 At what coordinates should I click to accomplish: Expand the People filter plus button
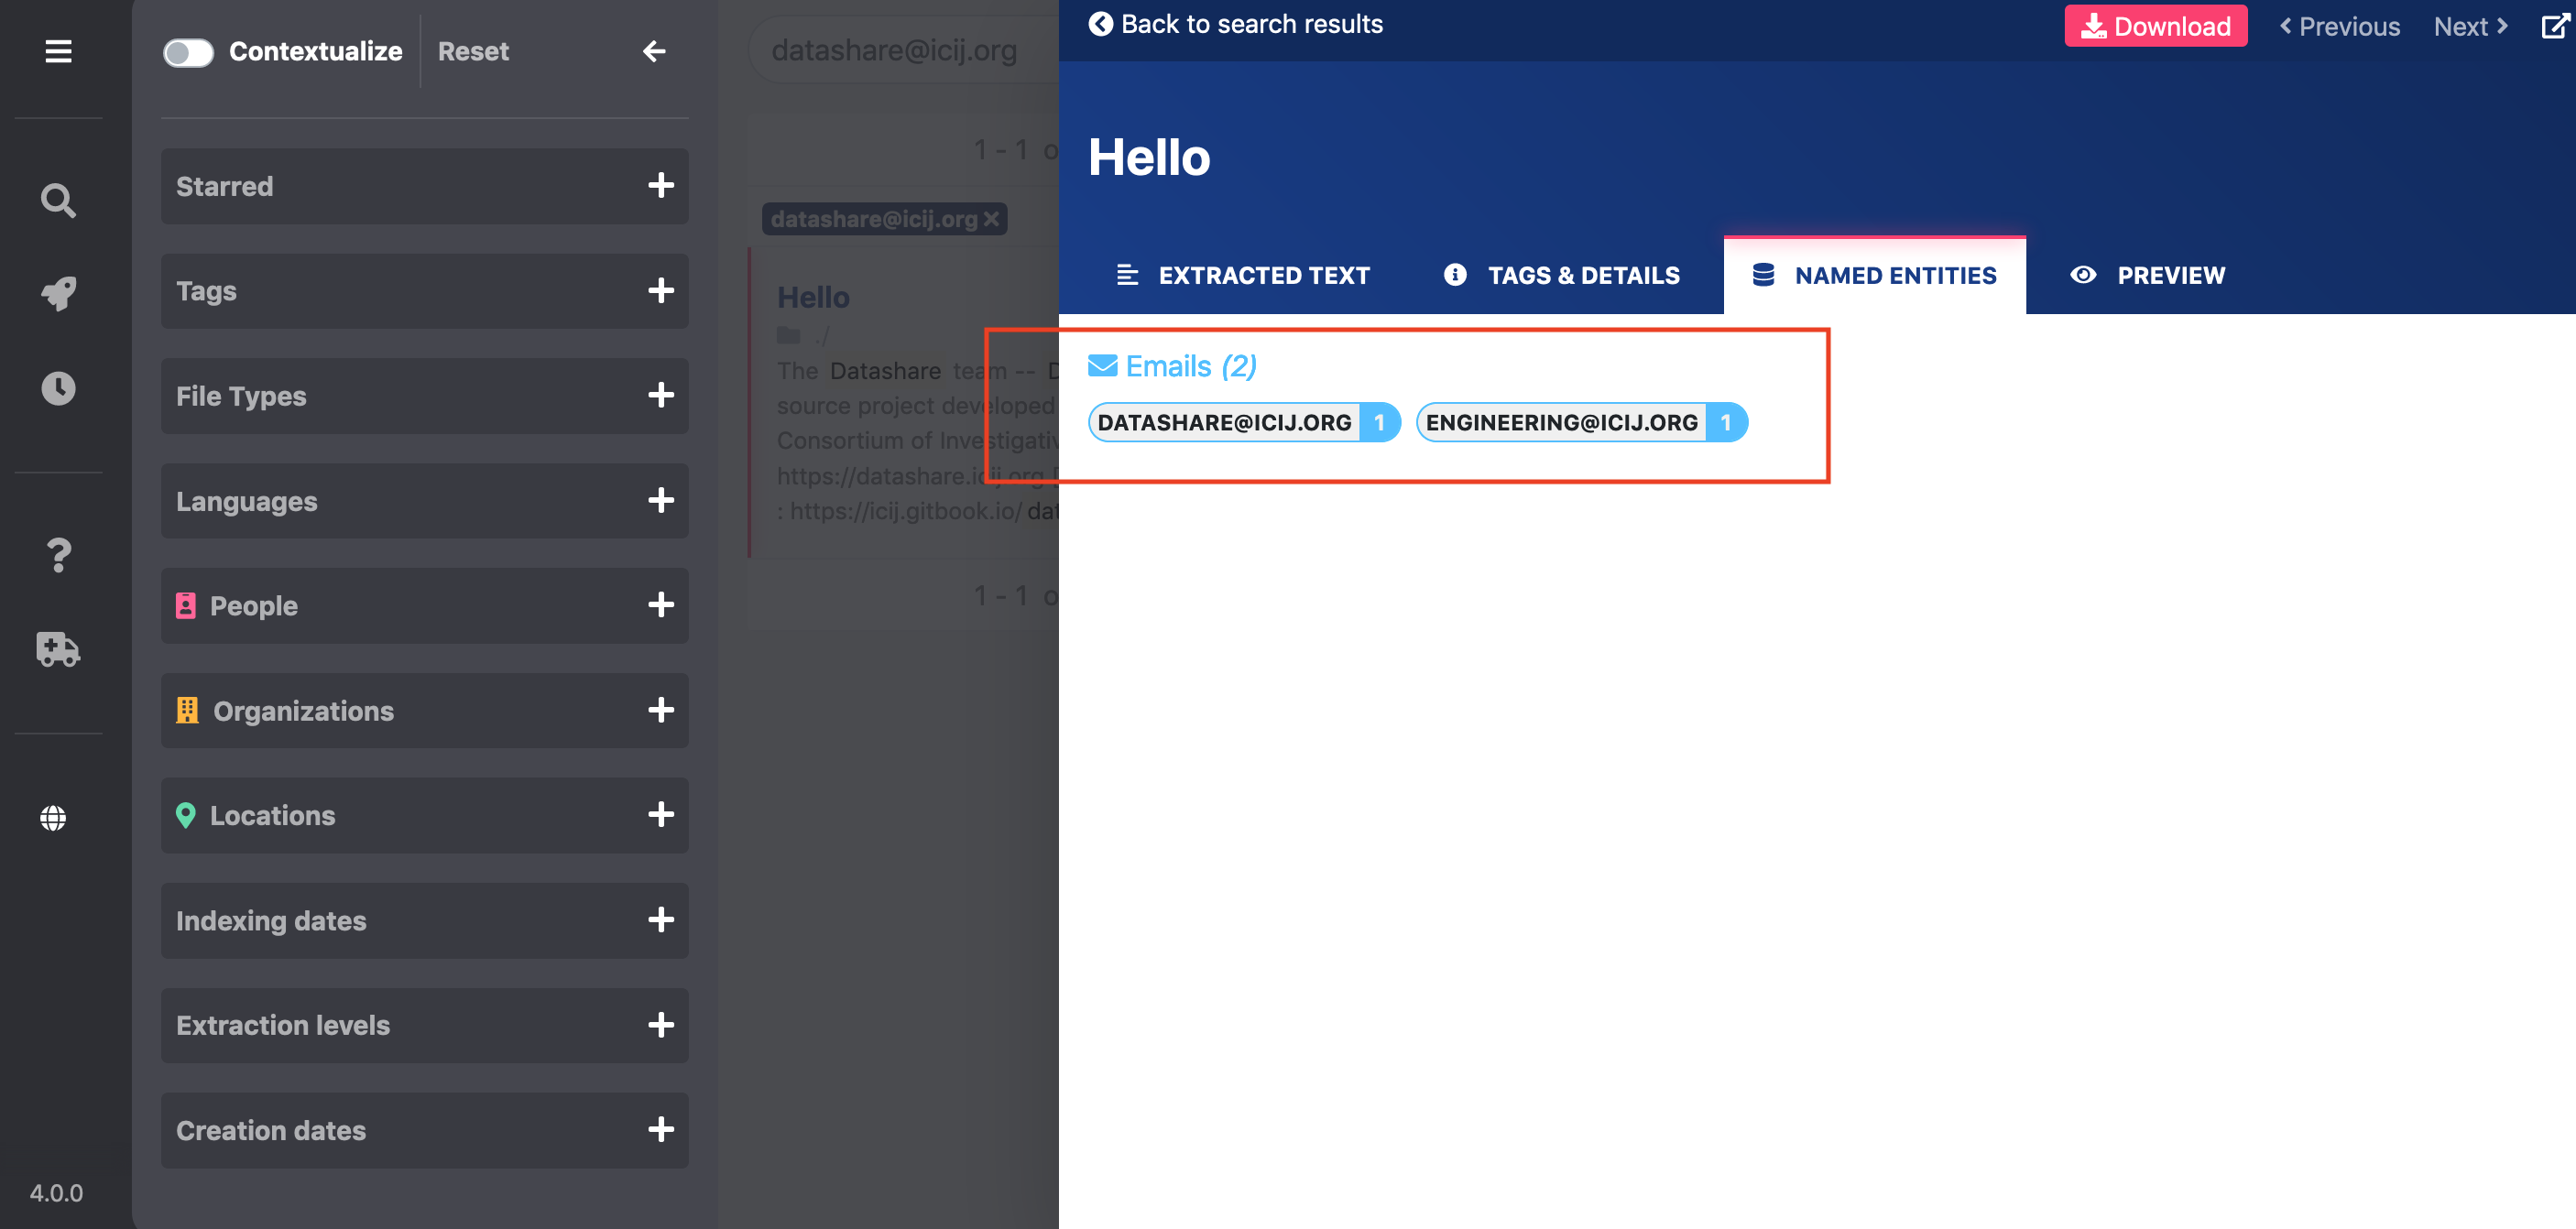point(661,605)
